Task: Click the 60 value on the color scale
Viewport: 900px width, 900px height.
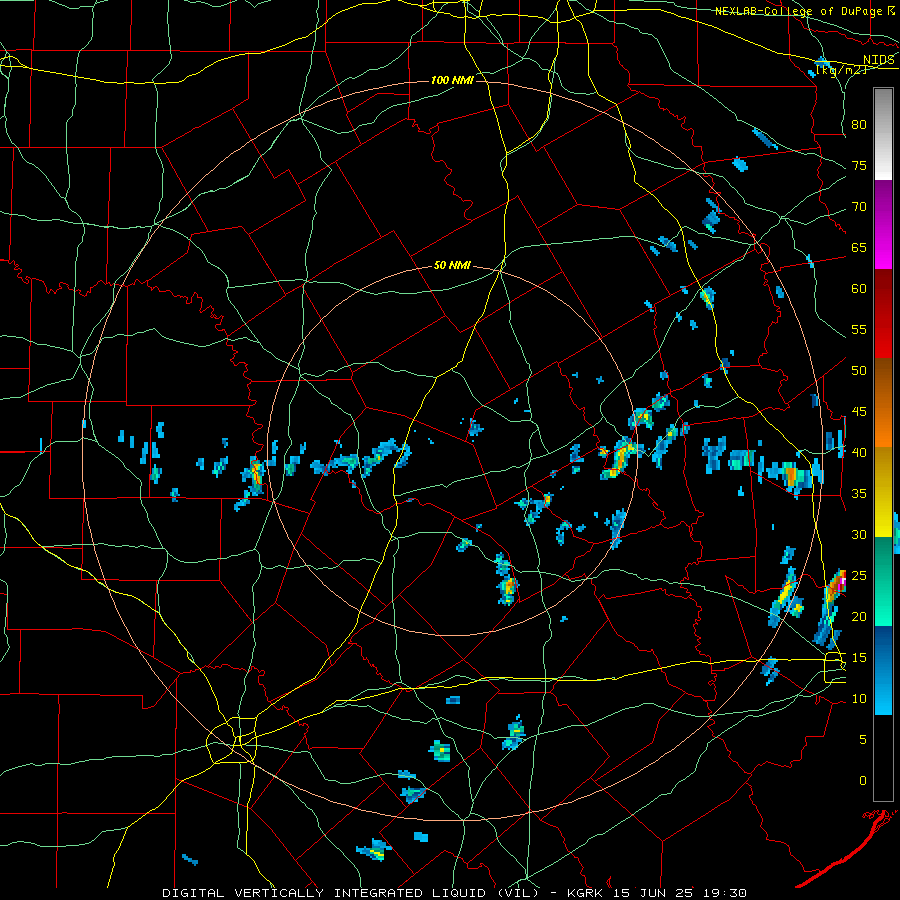Action: coord(859,289)
